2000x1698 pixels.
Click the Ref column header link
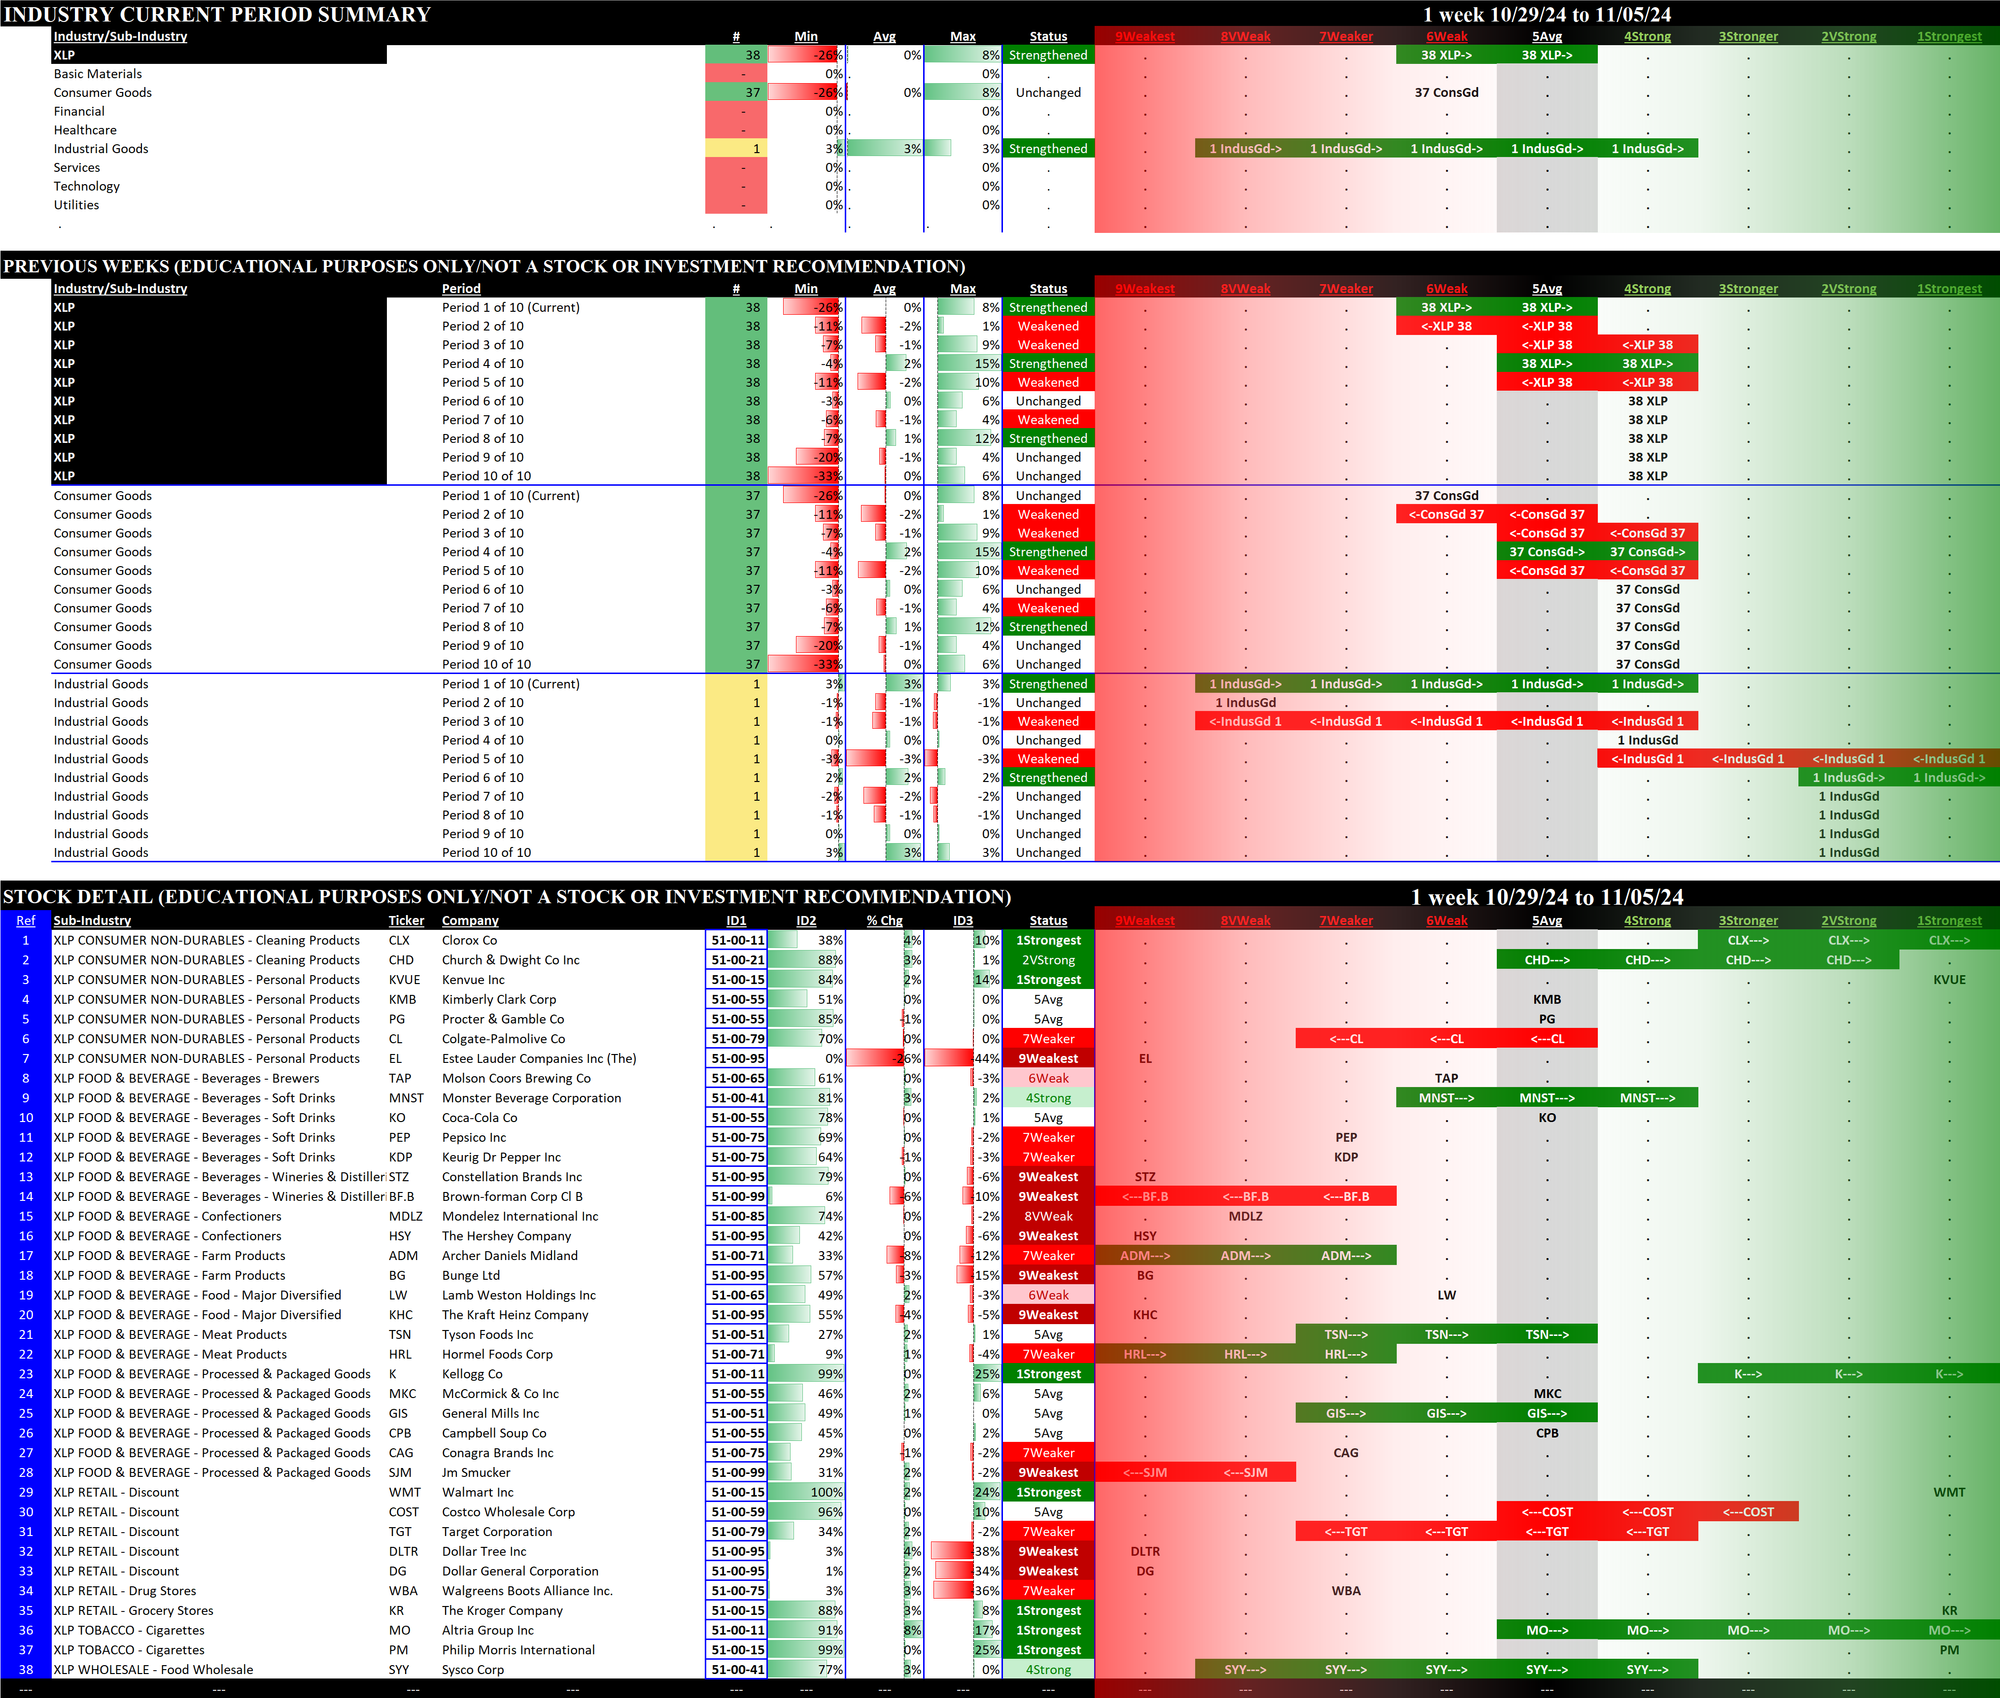coord(26,920)
